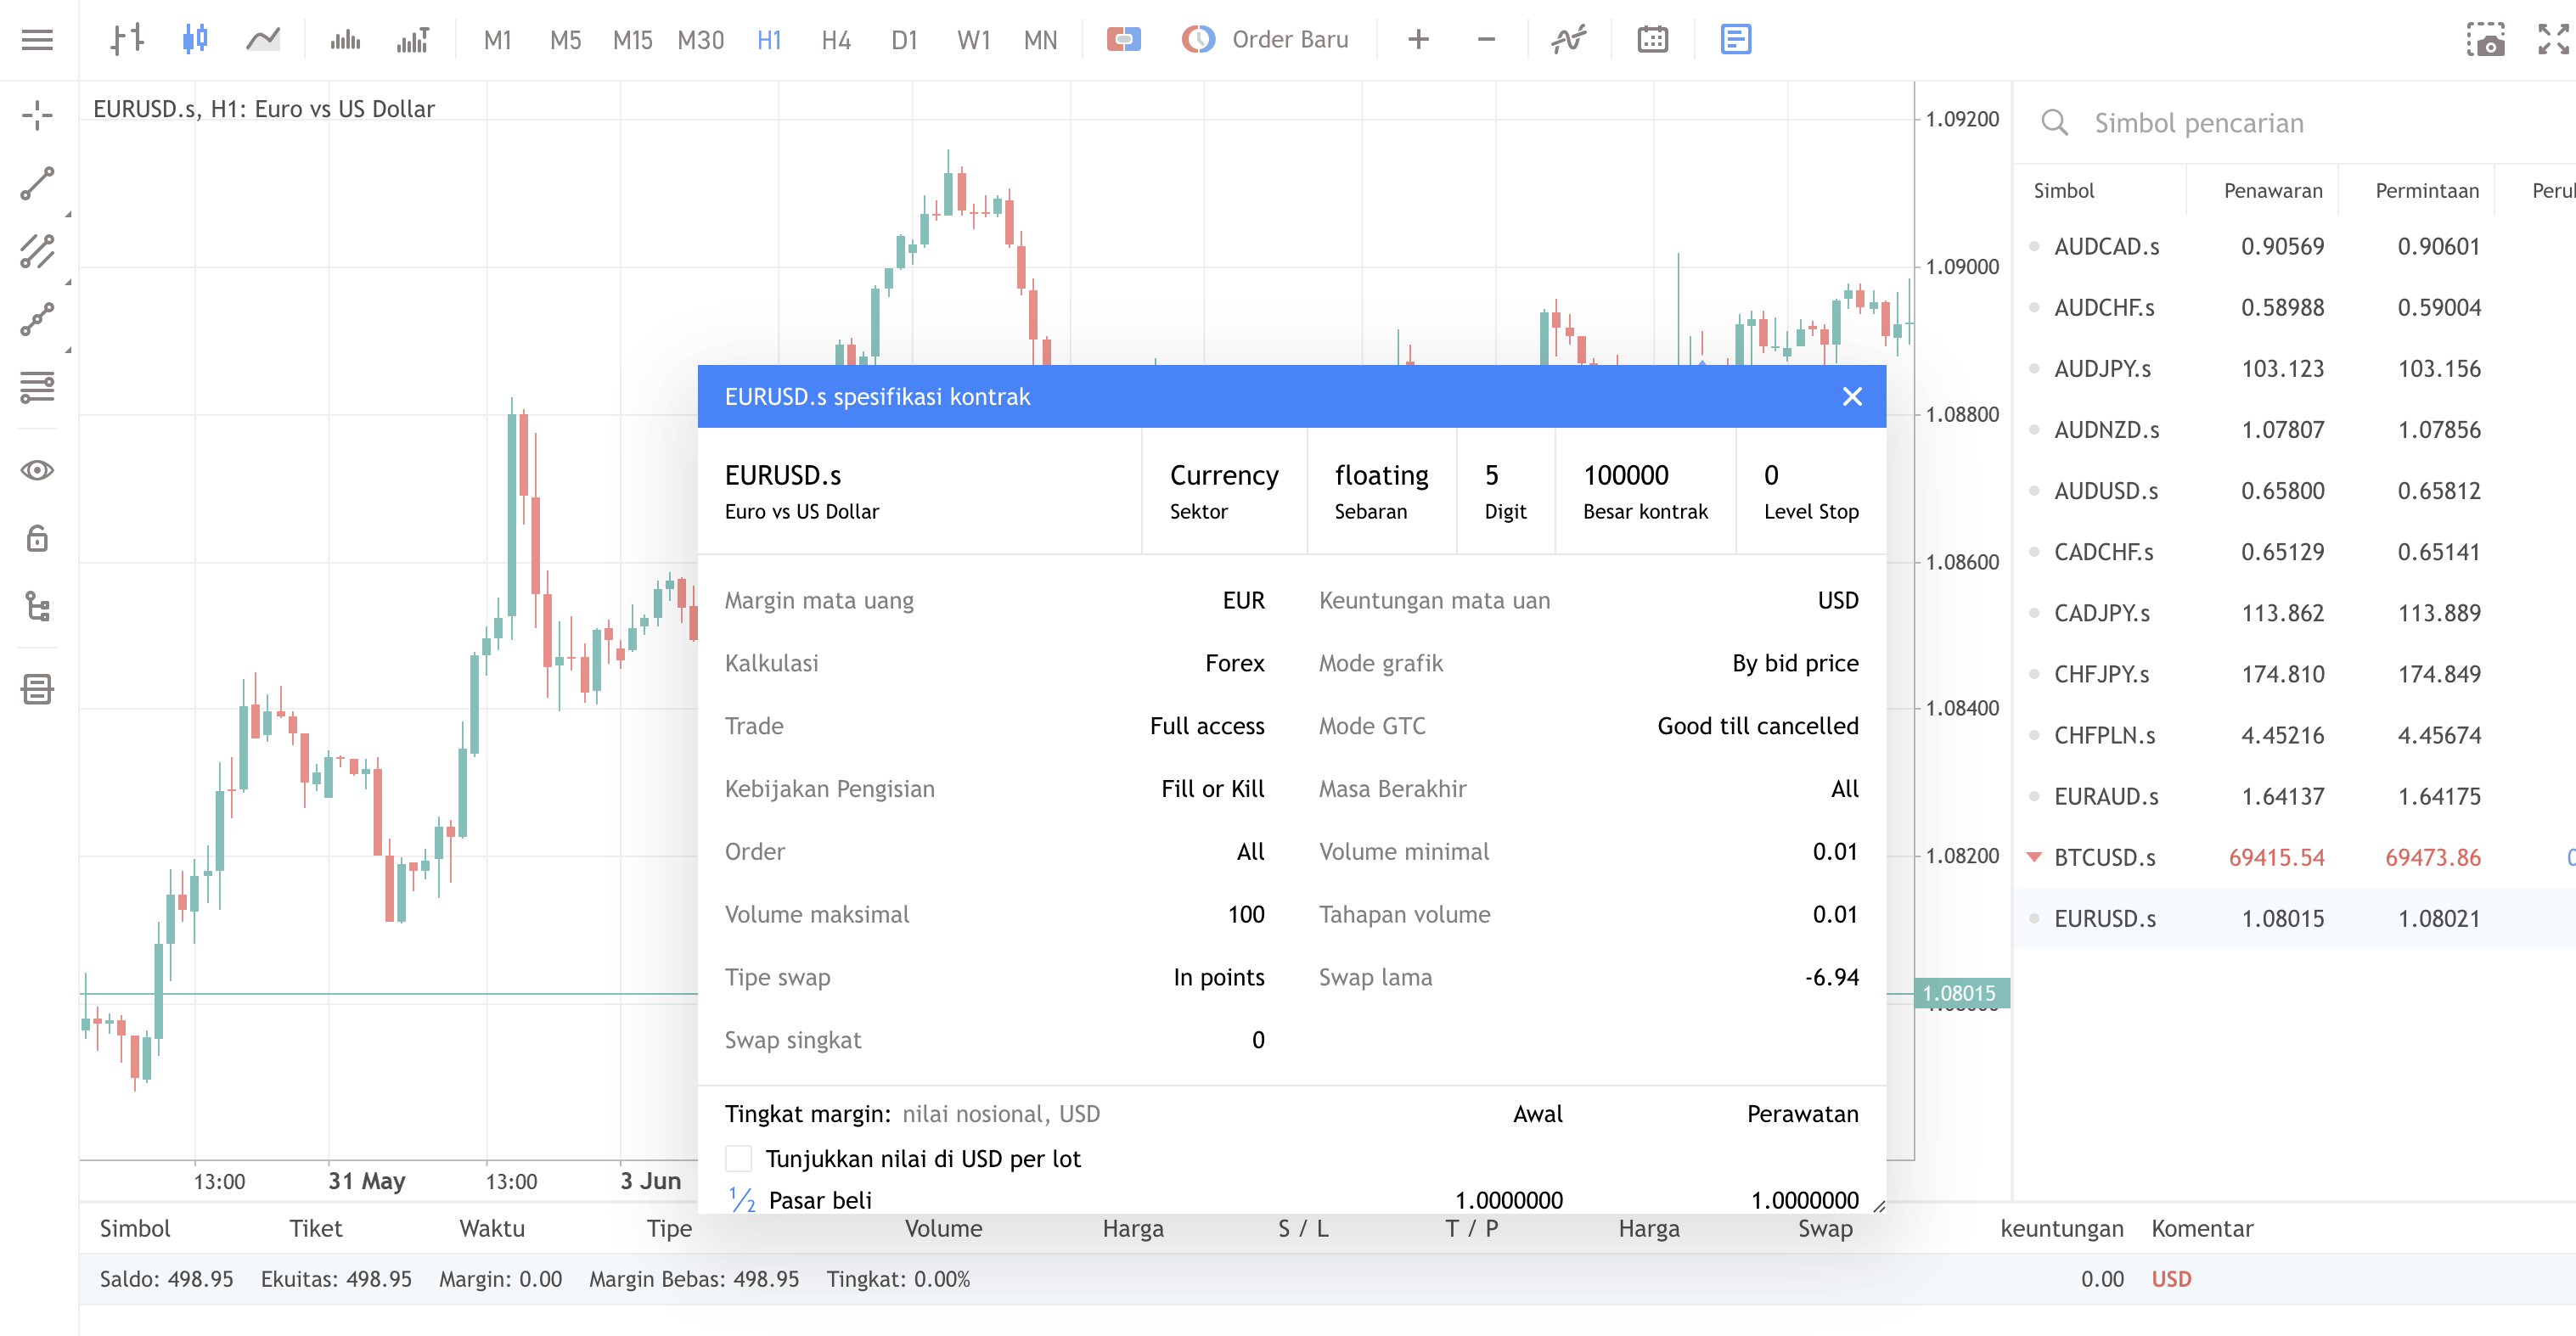Select W1 timeframe

click(973, 40)
